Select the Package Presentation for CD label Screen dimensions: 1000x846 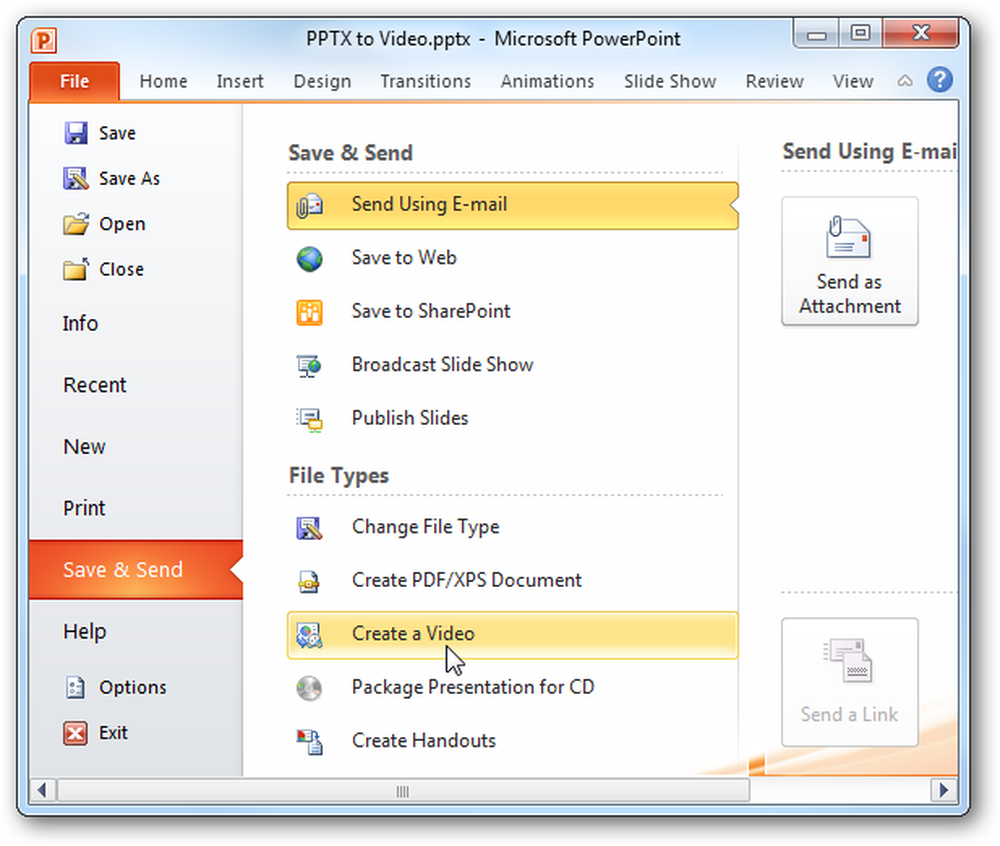pyautogui.click(x=473, y=687)
